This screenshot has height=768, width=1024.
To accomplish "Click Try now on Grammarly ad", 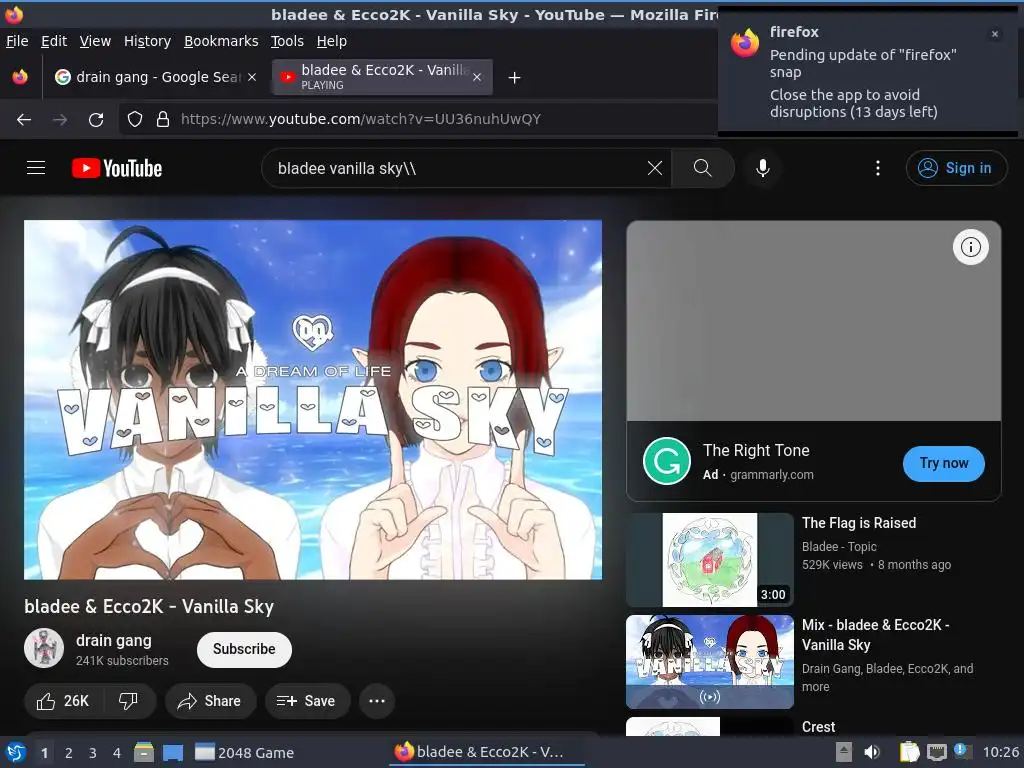I will 944,463.
